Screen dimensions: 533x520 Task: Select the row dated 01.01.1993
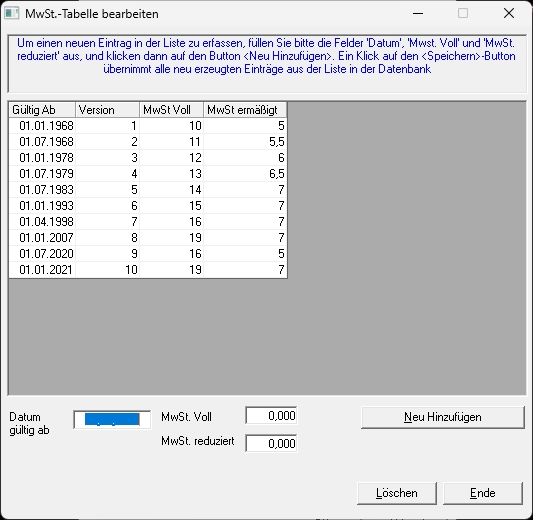tap(148, 206)
